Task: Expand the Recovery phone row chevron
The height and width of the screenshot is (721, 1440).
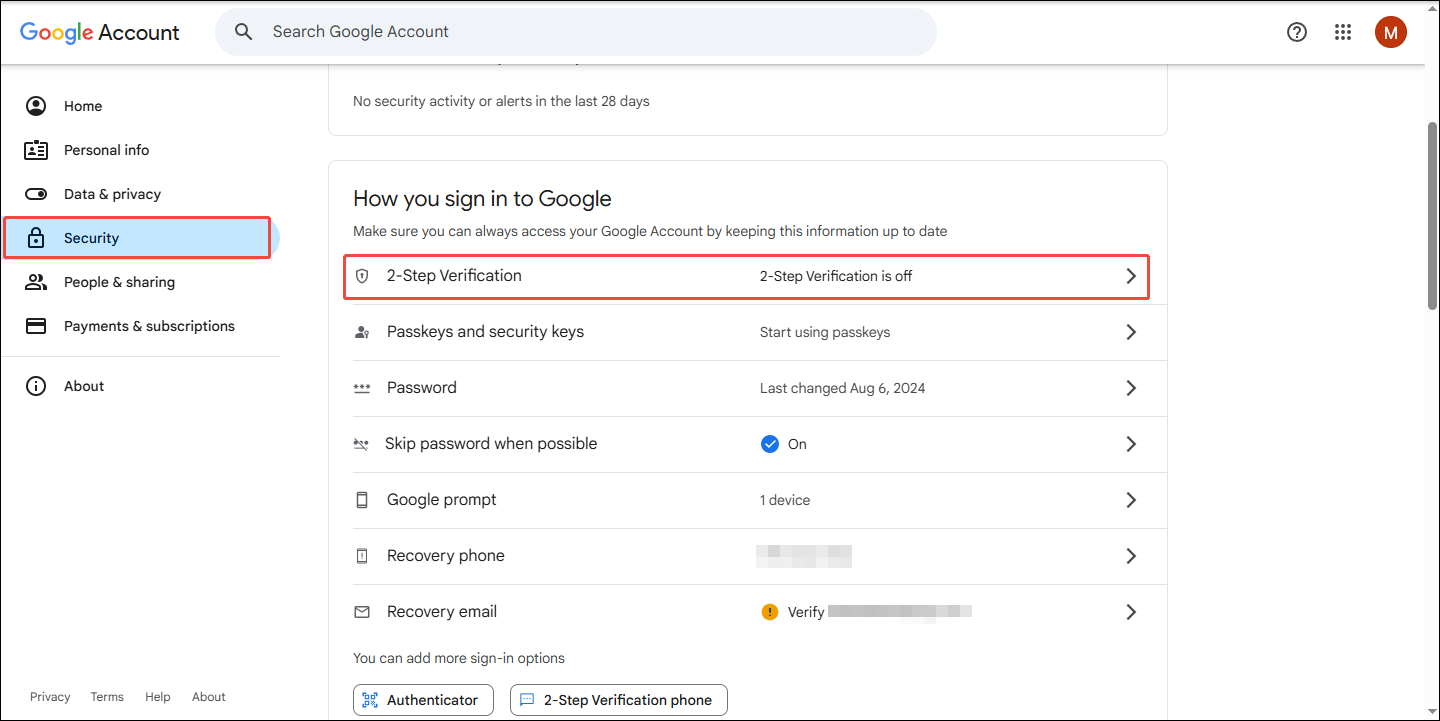Action: 1131,556
